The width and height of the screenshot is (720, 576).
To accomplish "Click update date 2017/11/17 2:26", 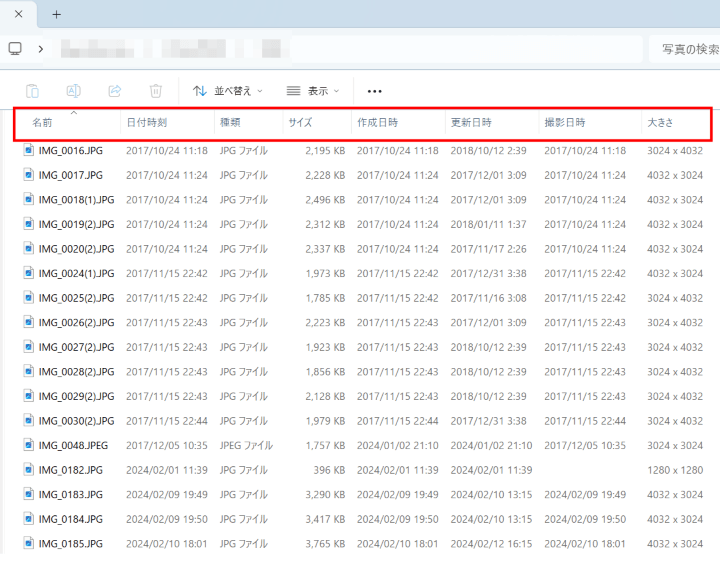I will pos(489,249).
